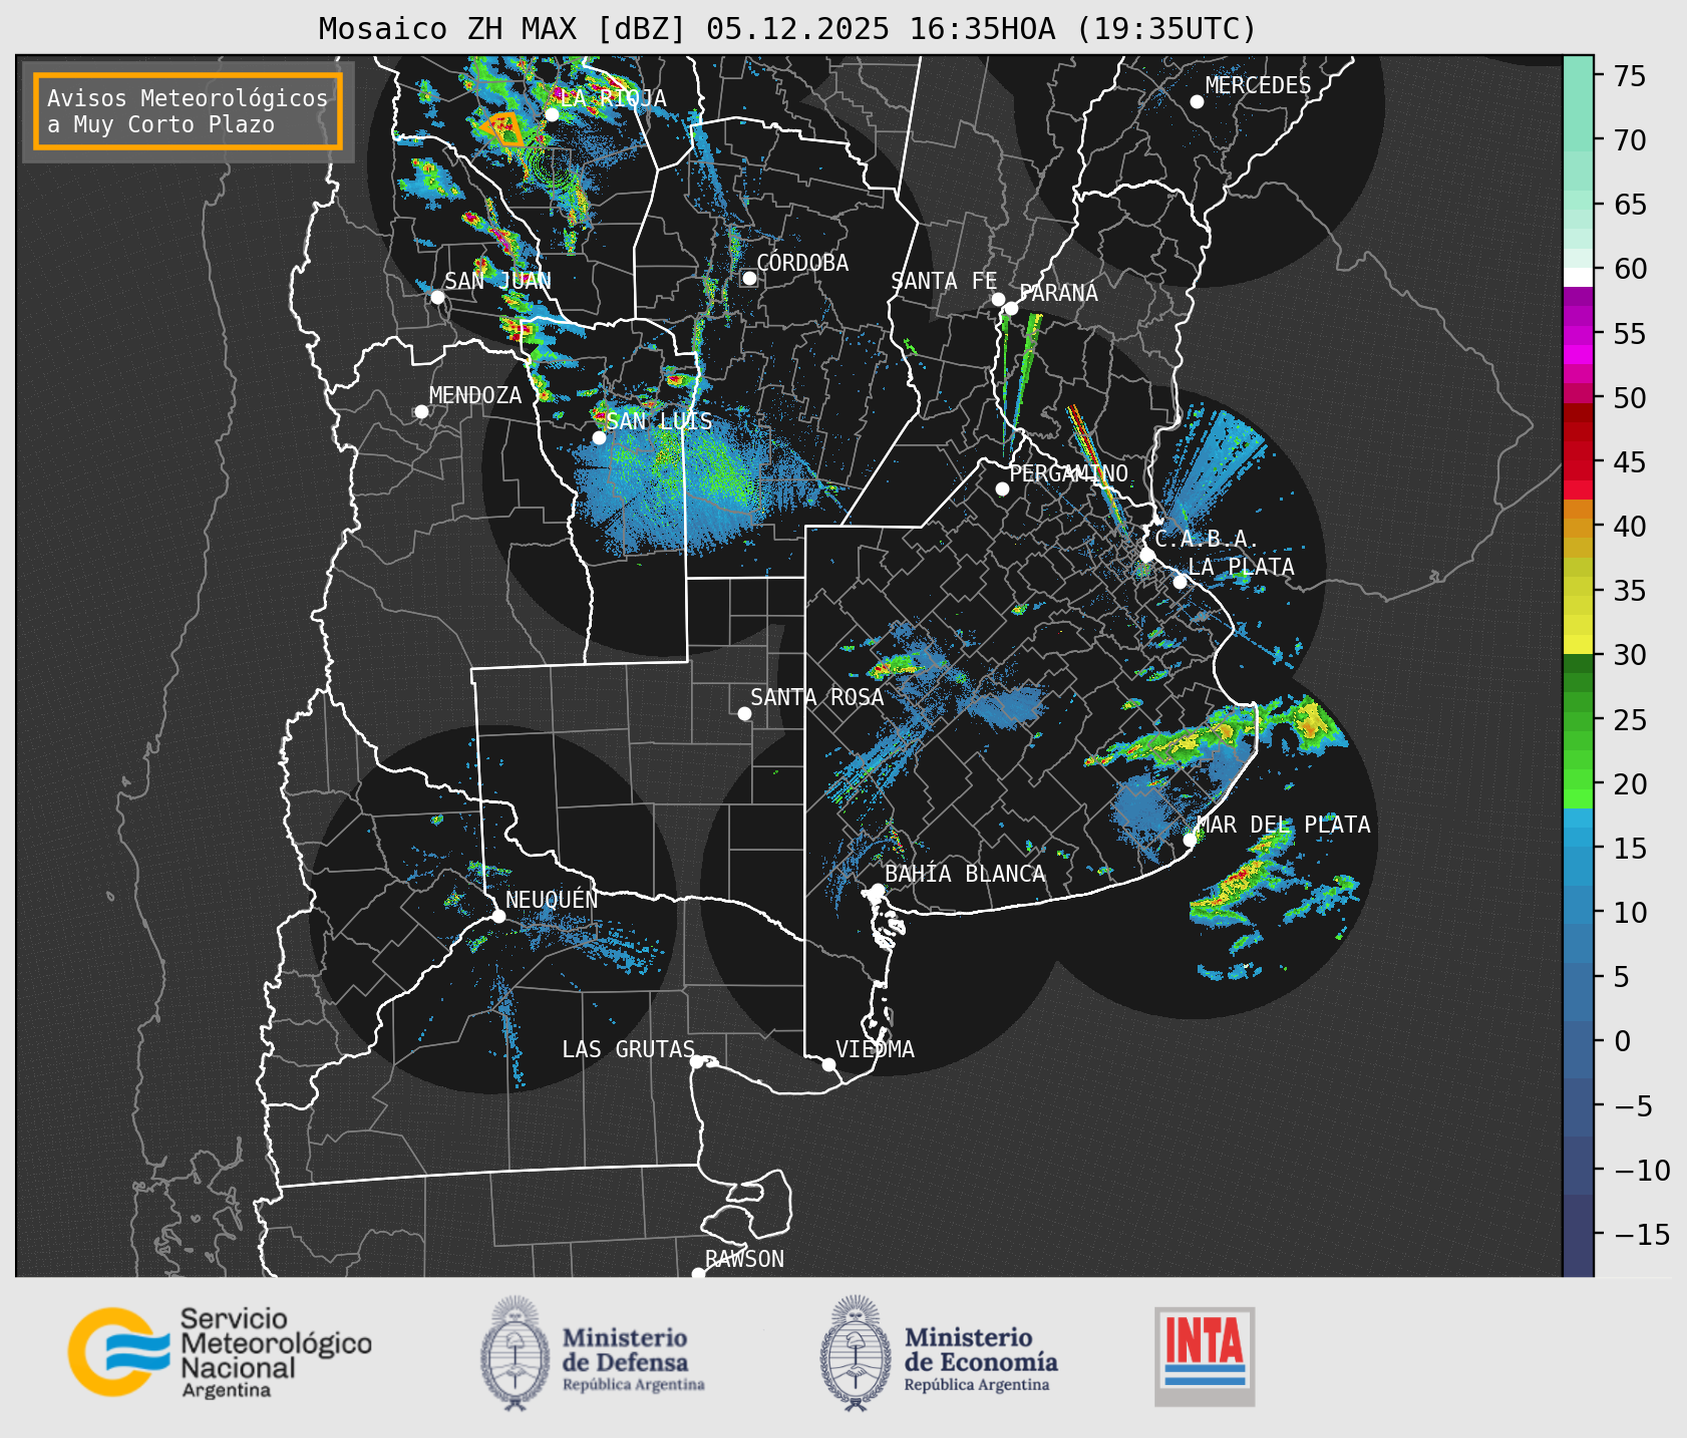Click the RAWSON city label
The width and height of the screenshot is (1687, 1438).
(x=744, y=1259)
